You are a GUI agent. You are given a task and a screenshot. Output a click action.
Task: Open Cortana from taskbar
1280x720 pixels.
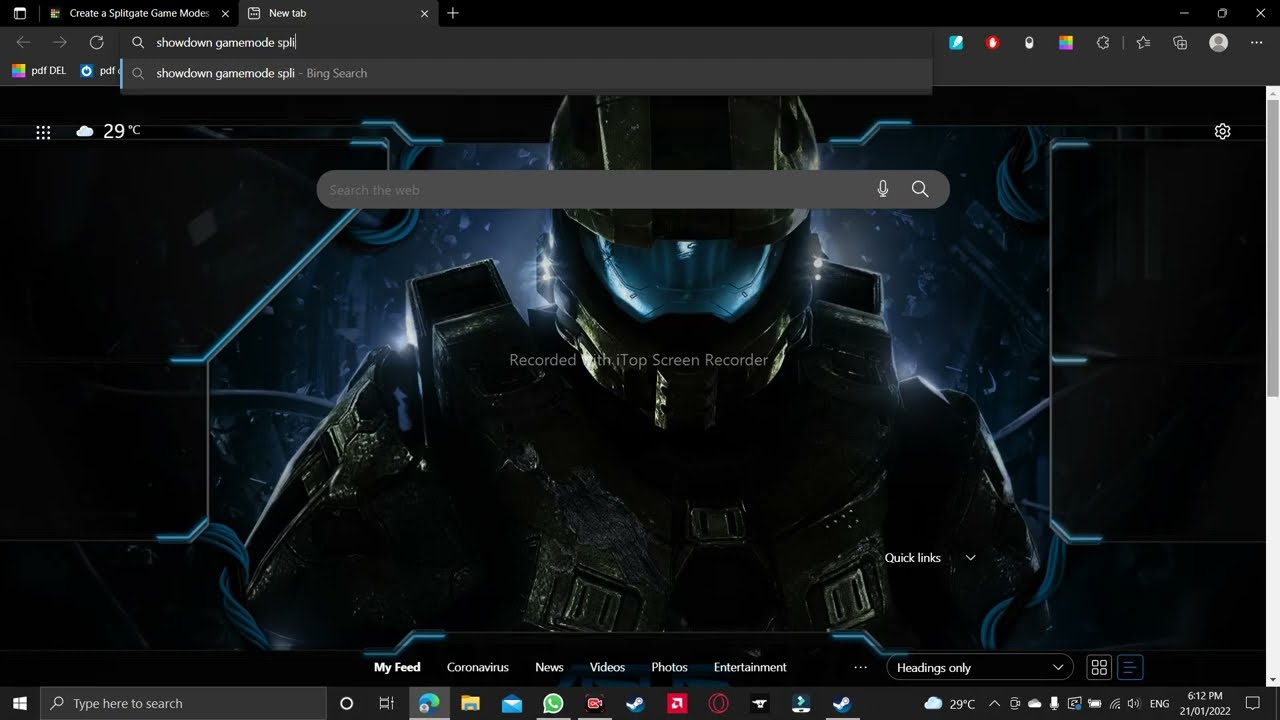pos(346,703)
